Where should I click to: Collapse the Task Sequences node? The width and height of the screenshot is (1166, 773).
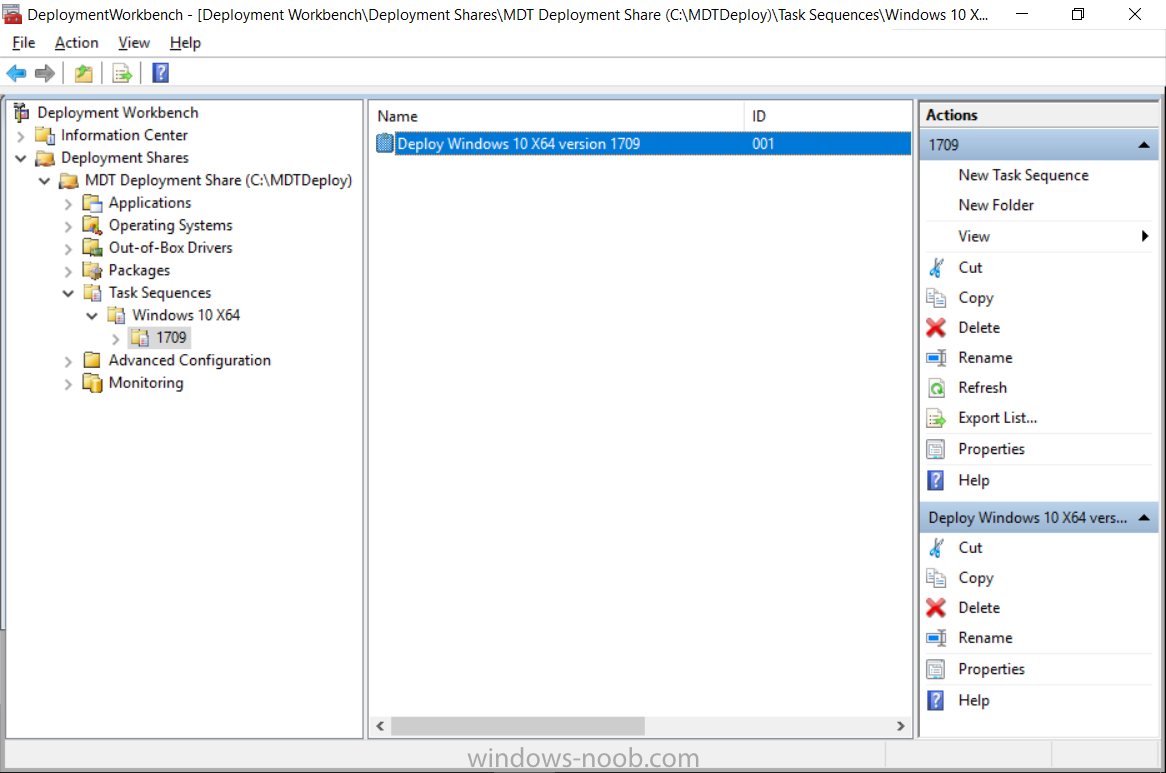click(x=68, y=293)
